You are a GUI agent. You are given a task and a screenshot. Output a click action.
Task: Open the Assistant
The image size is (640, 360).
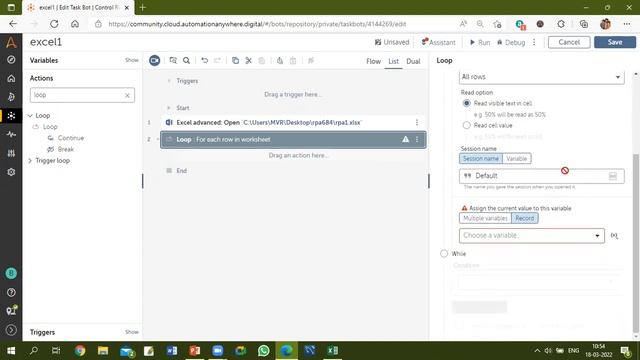(x=438, y=42)
